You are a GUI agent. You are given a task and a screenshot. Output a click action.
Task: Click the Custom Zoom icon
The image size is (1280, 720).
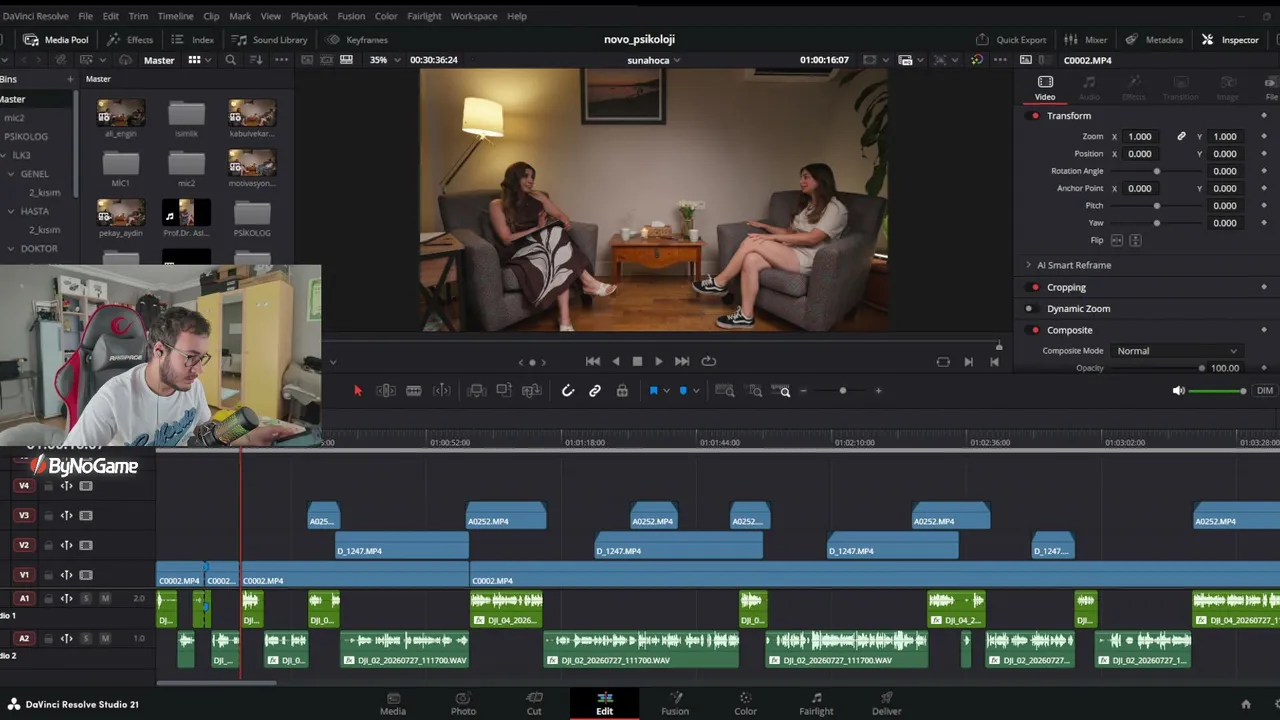785,391
